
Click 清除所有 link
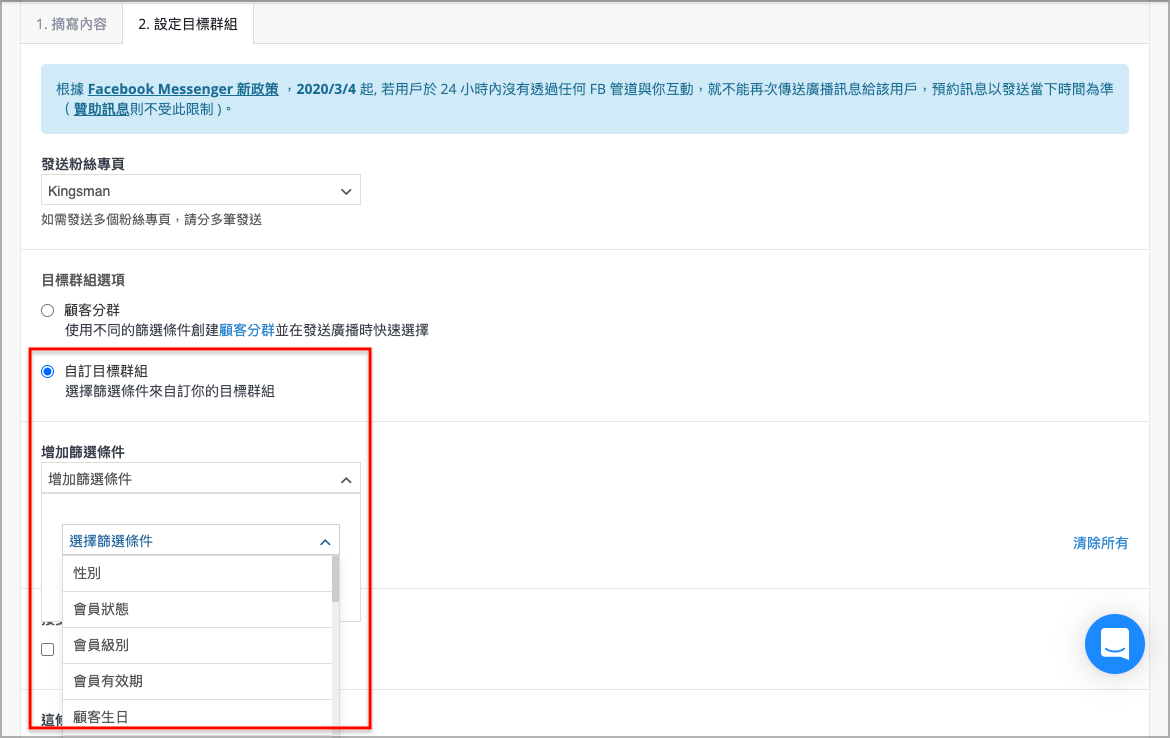(x=1100, y=543)
